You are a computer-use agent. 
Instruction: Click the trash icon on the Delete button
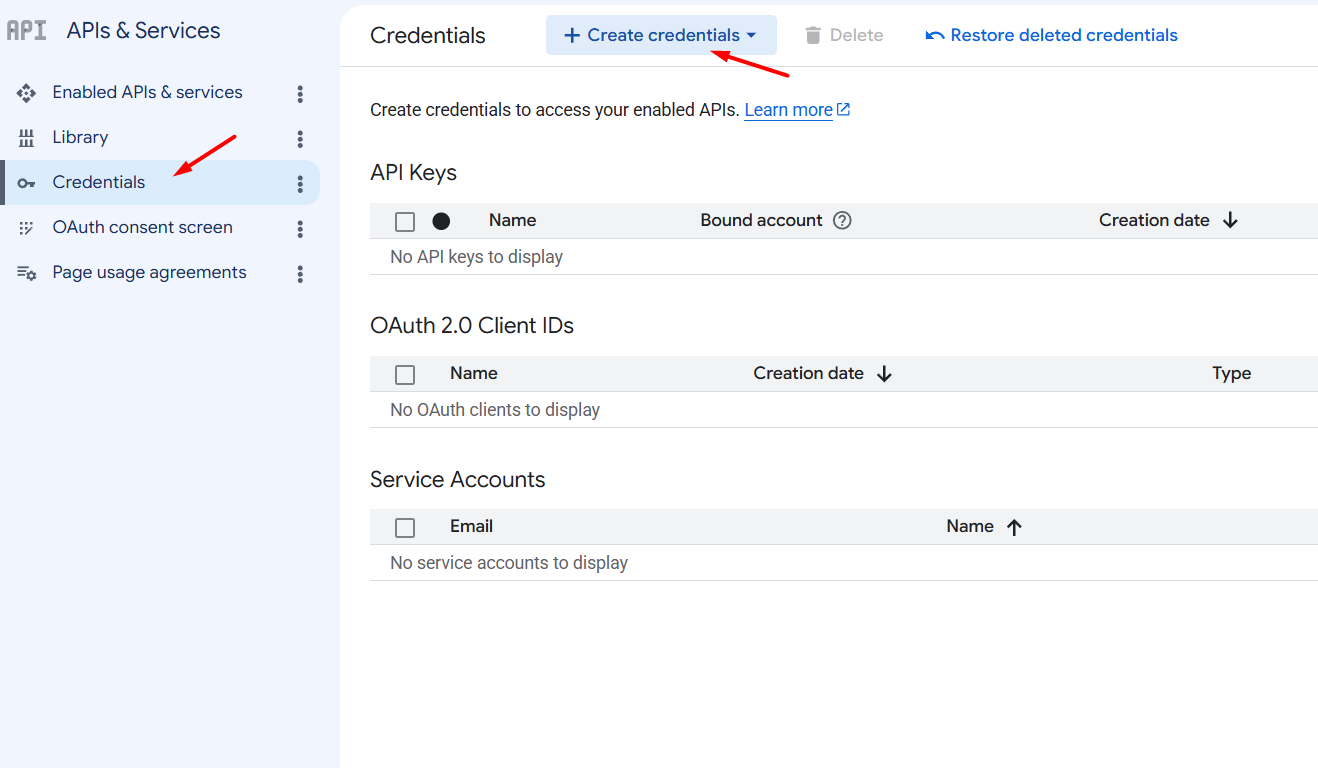813,35
